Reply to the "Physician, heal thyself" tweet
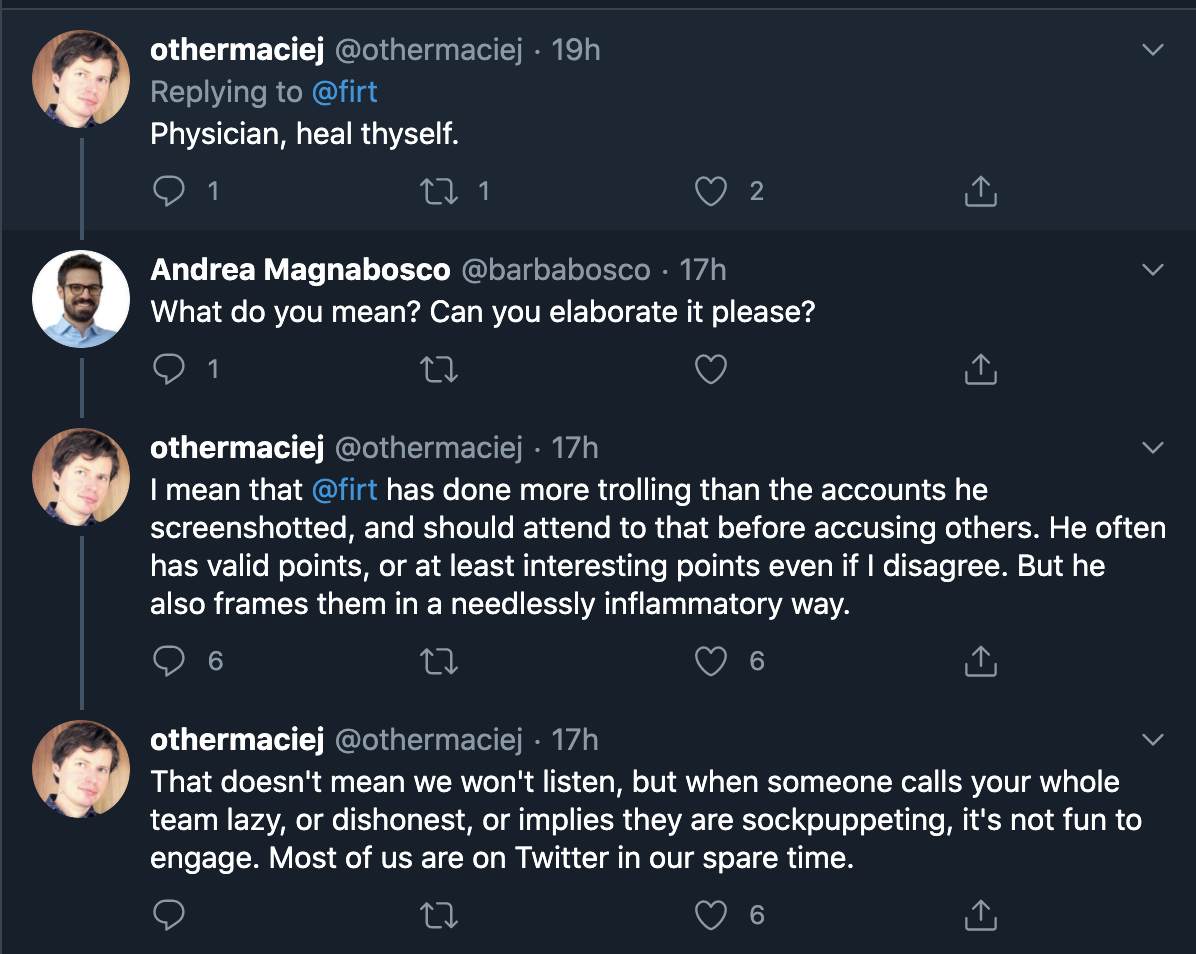The height and width of the screenshot is (954, 1196). click(170, 191)
